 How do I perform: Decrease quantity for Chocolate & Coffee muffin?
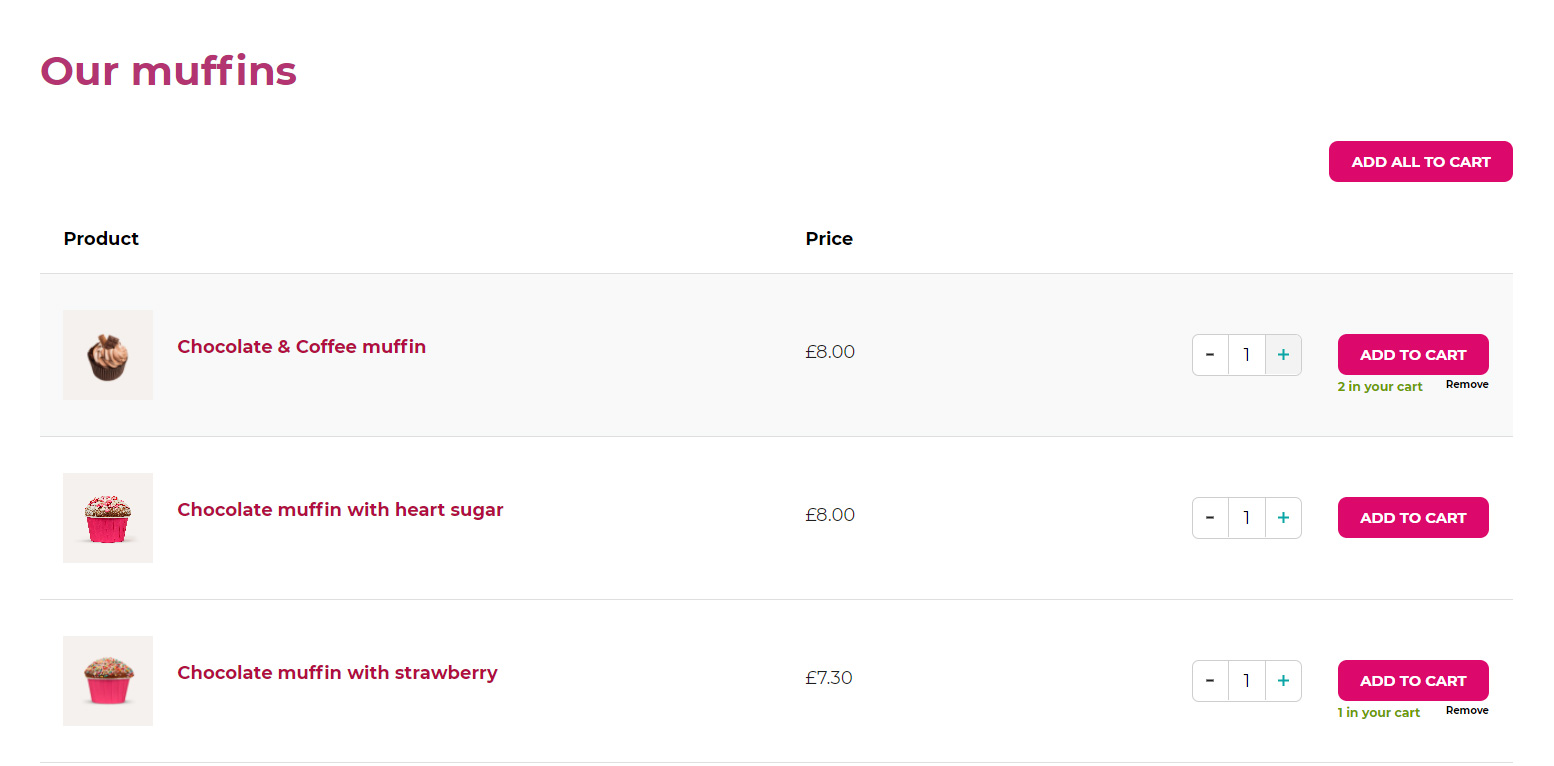click(1210, 355)
